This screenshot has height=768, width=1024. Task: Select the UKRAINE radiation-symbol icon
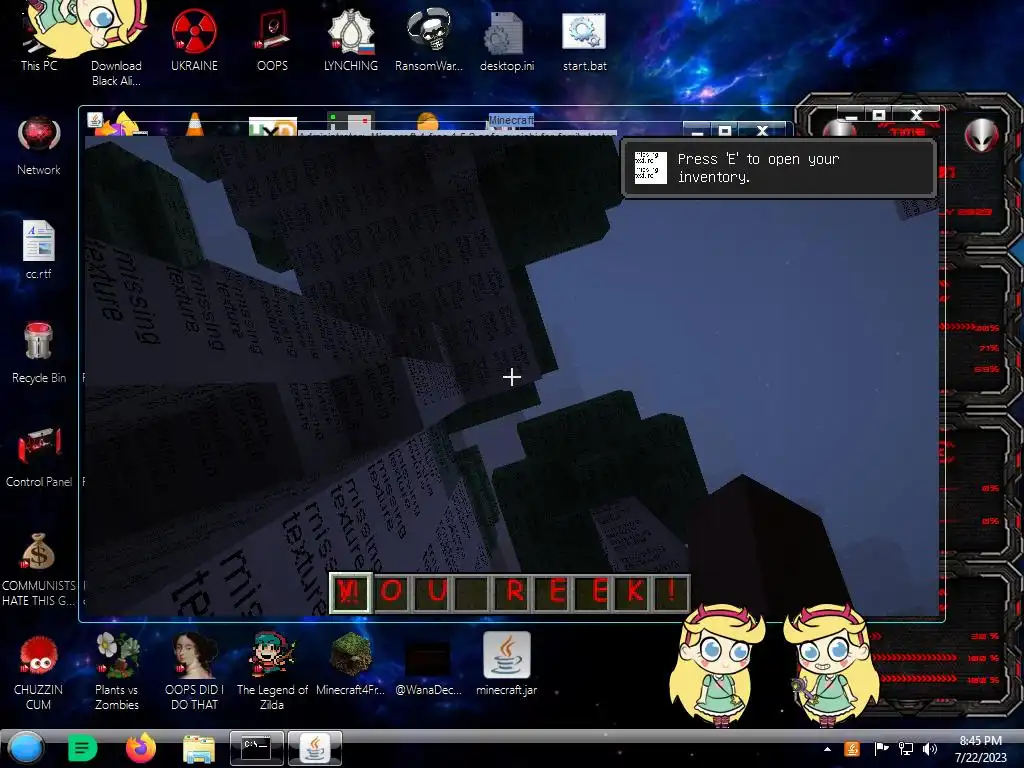pos(194,39)
